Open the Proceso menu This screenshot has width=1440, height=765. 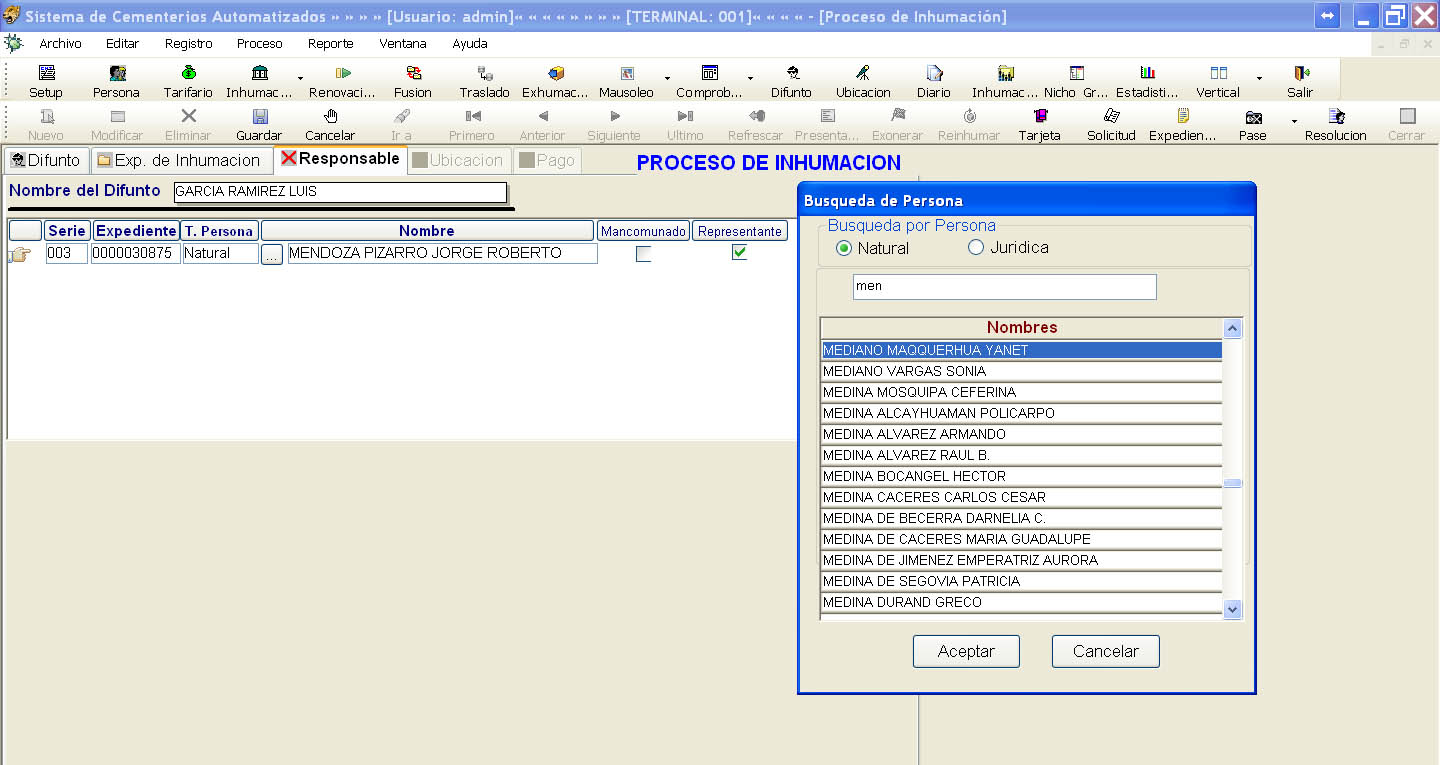coord(259,44)
